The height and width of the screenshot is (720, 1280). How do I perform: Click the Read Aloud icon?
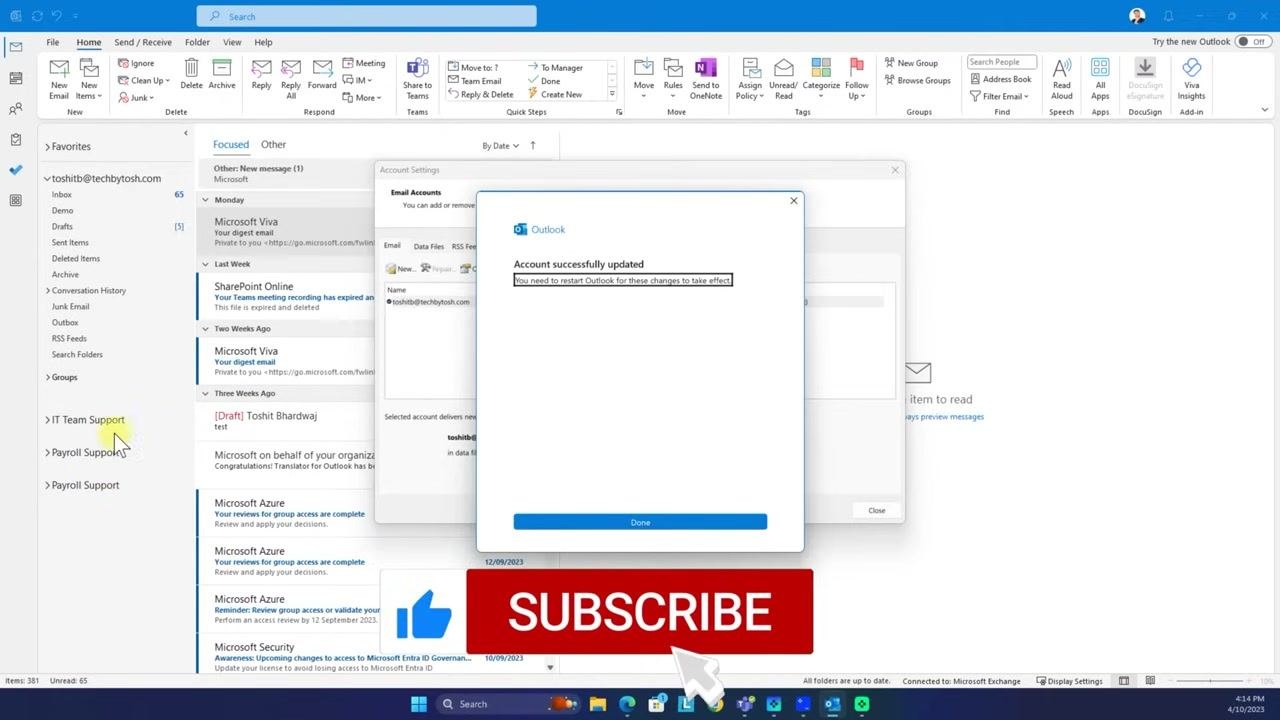coord(1061,79)
